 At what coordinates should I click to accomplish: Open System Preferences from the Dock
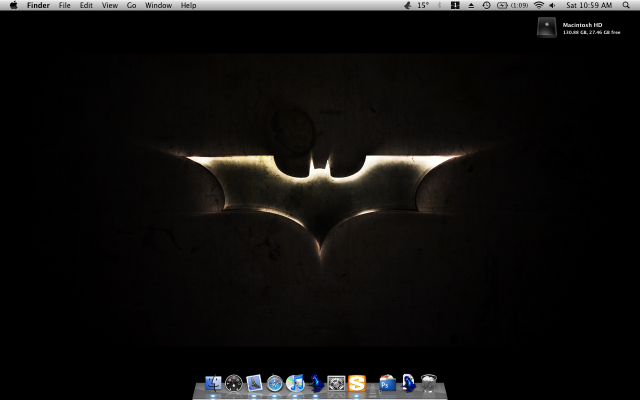point(336,384)
